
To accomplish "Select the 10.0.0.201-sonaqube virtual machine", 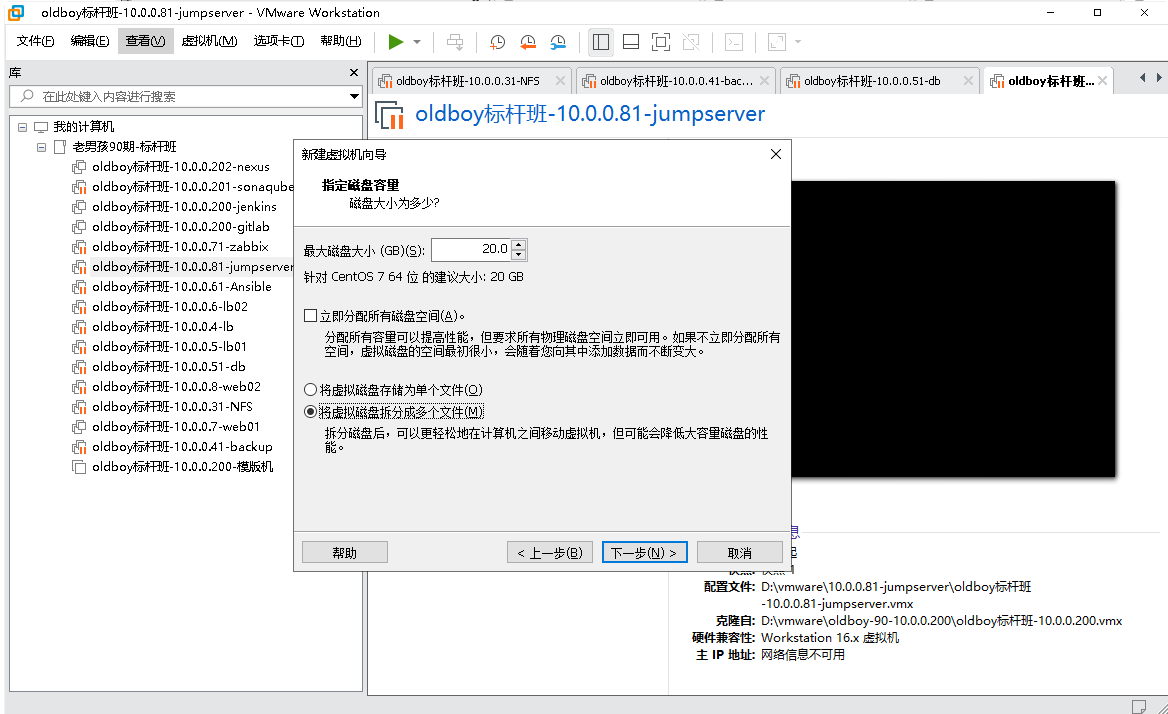I will (x=193, y=187).
